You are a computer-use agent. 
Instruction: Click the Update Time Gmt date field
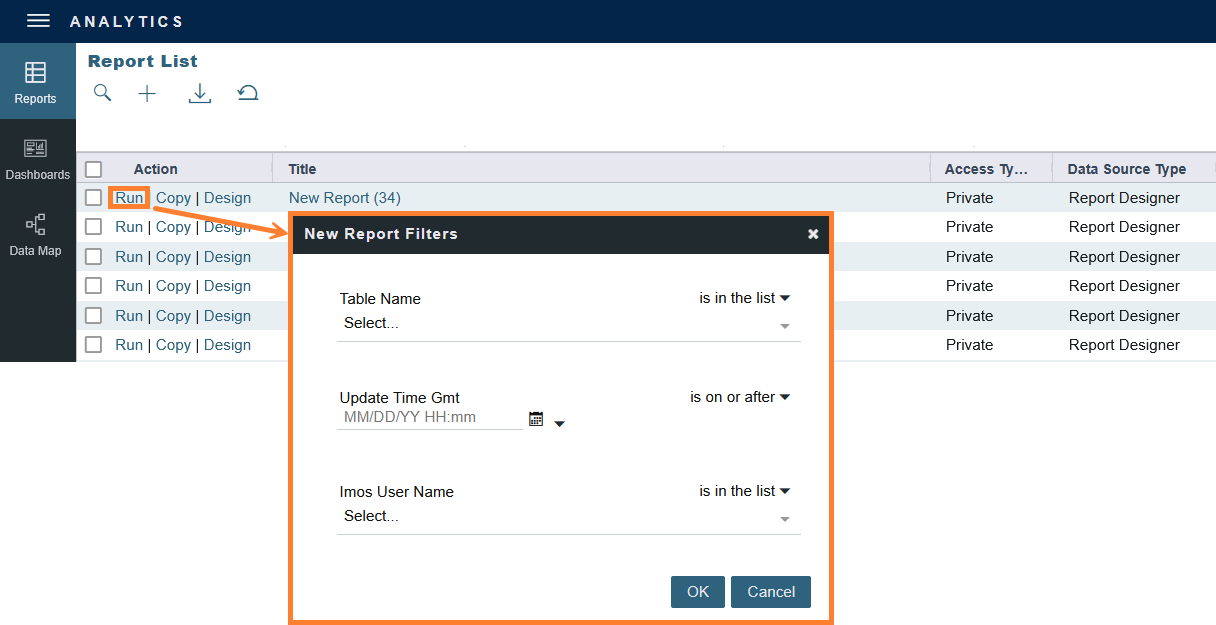click(429, 418)
